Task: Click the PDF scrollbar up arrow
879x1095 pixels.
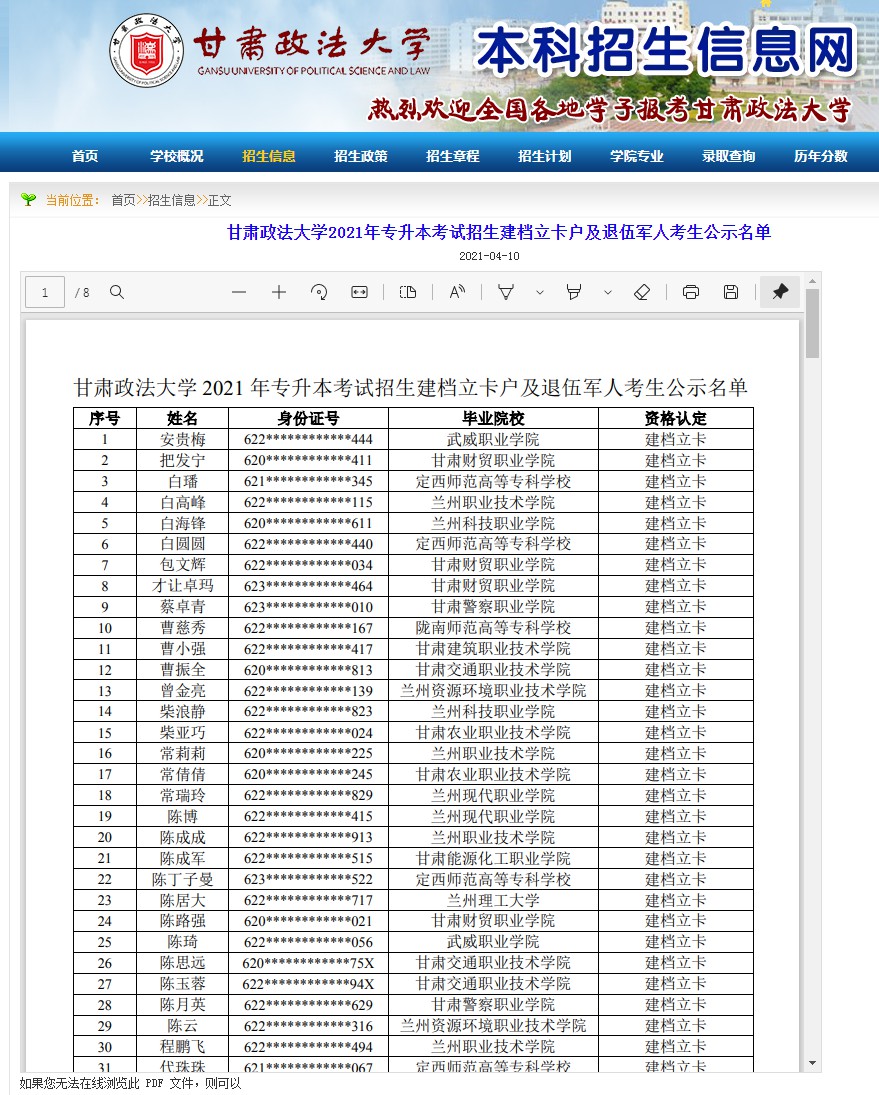Action: [812, 281]
